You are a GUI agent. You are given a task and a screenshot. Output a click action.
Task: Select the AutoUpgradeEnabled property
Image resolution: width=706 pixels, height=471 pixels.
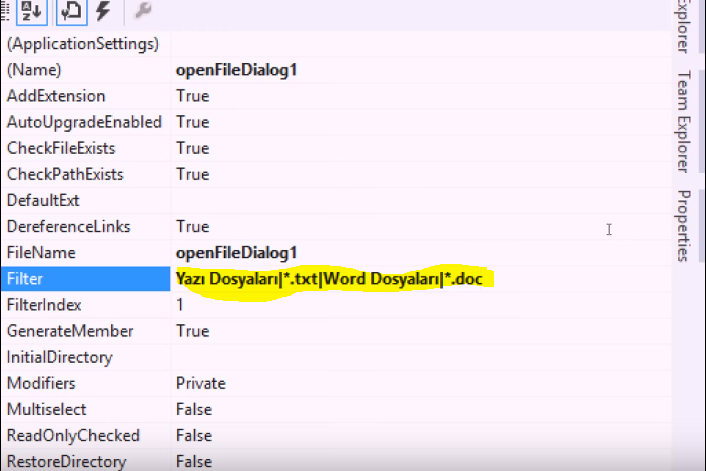[x=86, y=122]
